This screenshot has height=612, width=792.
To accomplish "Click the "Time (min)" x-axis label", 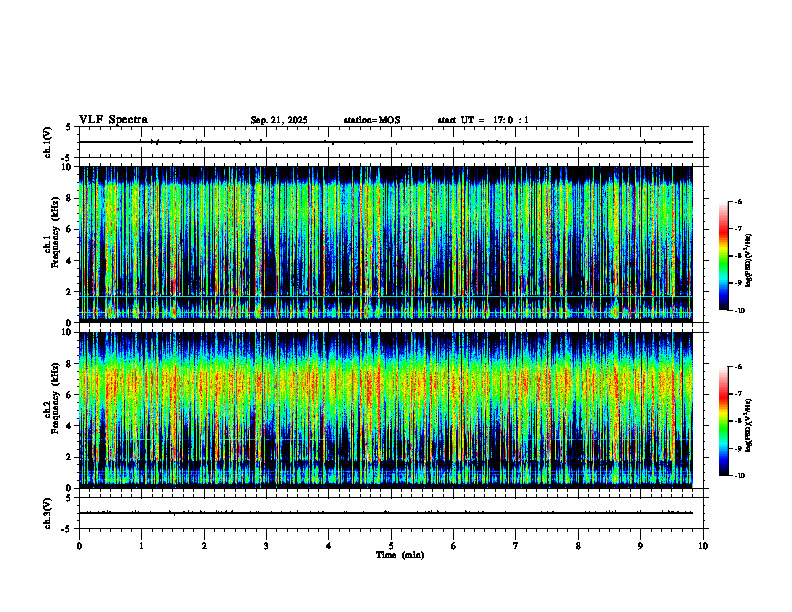I will [400, 555].
